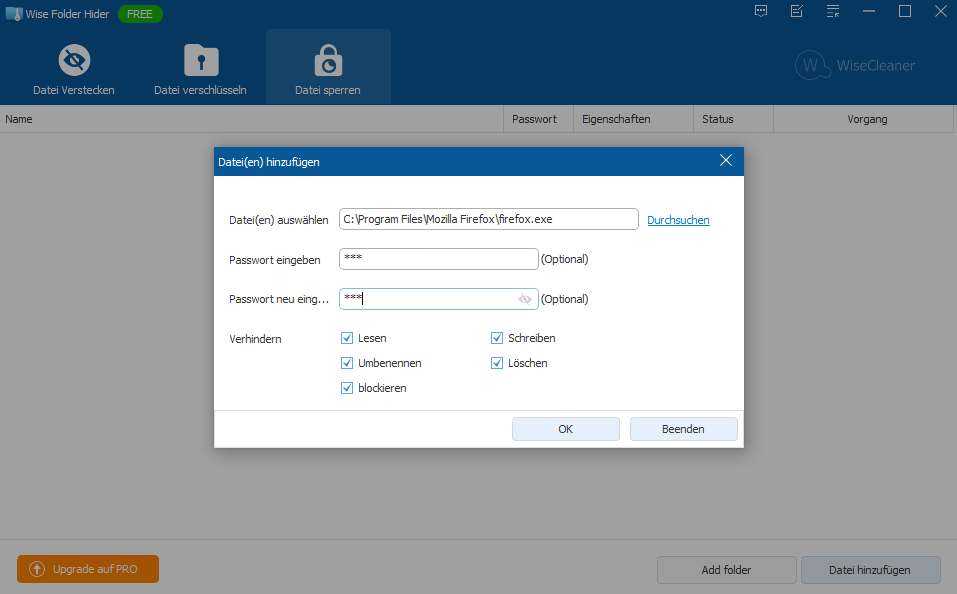957x594 pixels.
Task: Toggle the blockieren checkbox
Action: point(347,388)
